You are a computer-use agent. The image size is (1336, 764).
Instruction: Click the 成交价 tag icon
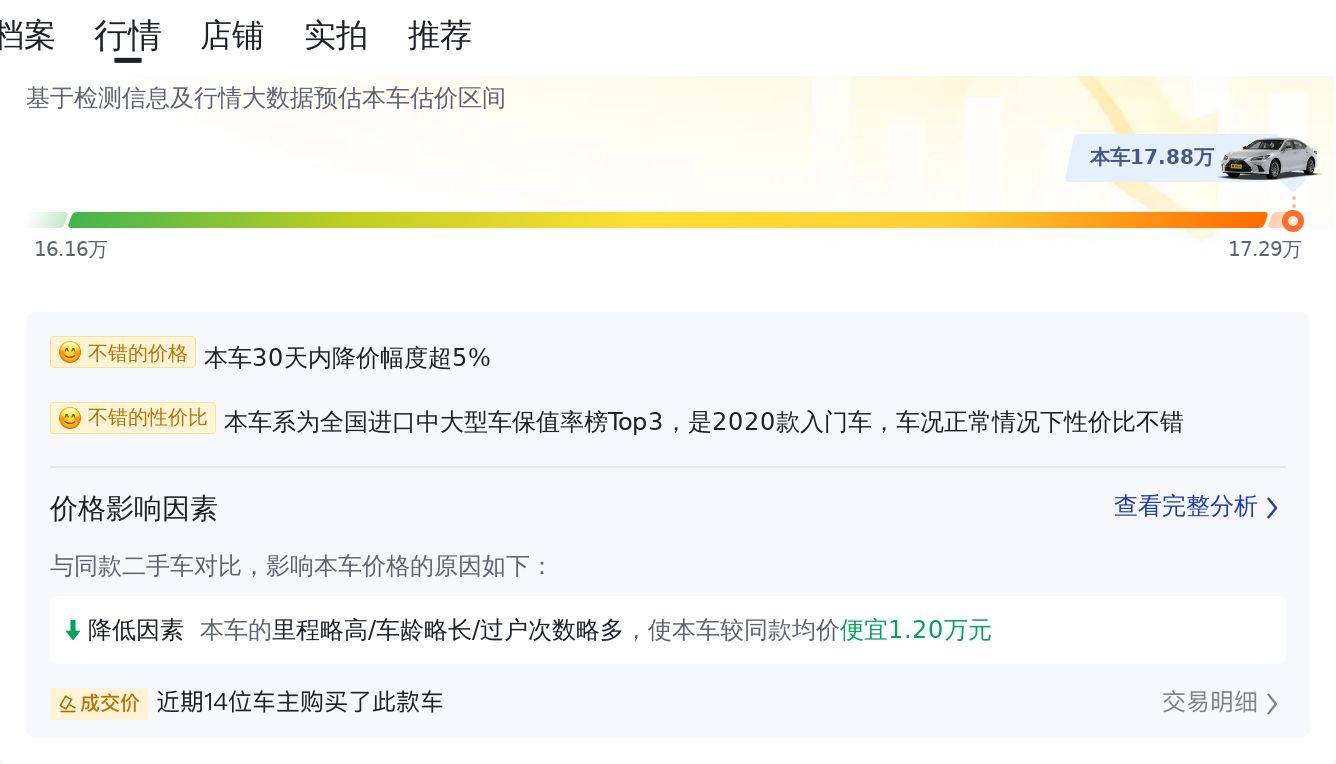68,703
